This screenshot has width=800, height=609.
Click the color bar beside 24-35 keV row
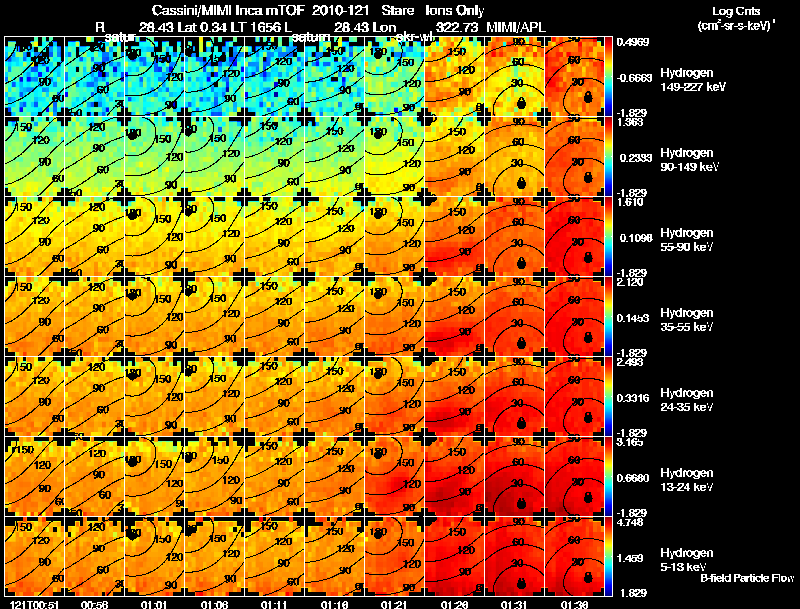[x=608, y=397]
